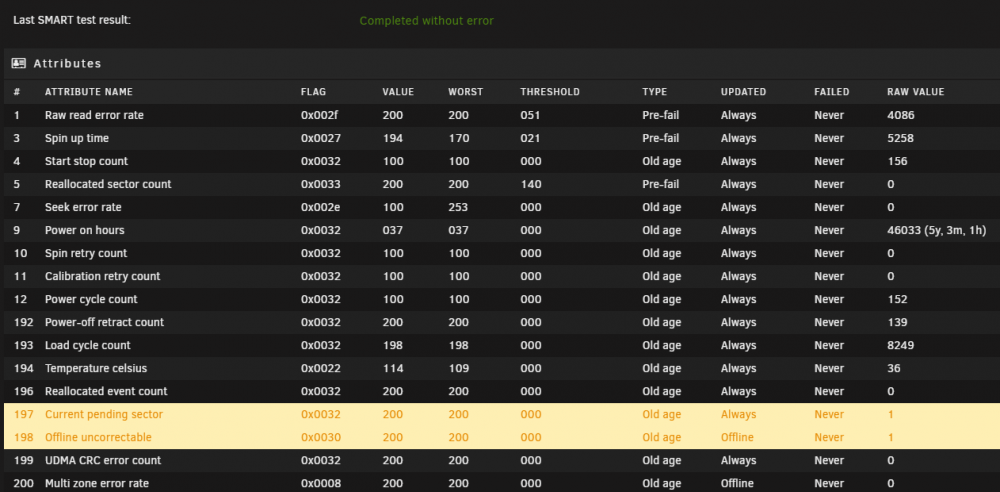Click the WORST column header
The image size is (1000, 492).
(466, 92)
